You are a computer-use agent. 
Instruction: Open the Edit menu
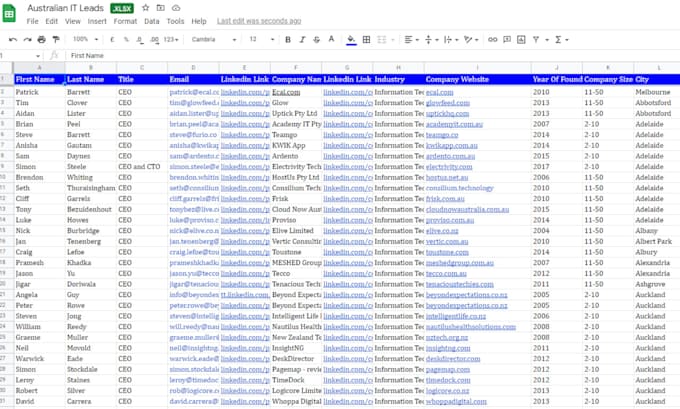point(52,21)
